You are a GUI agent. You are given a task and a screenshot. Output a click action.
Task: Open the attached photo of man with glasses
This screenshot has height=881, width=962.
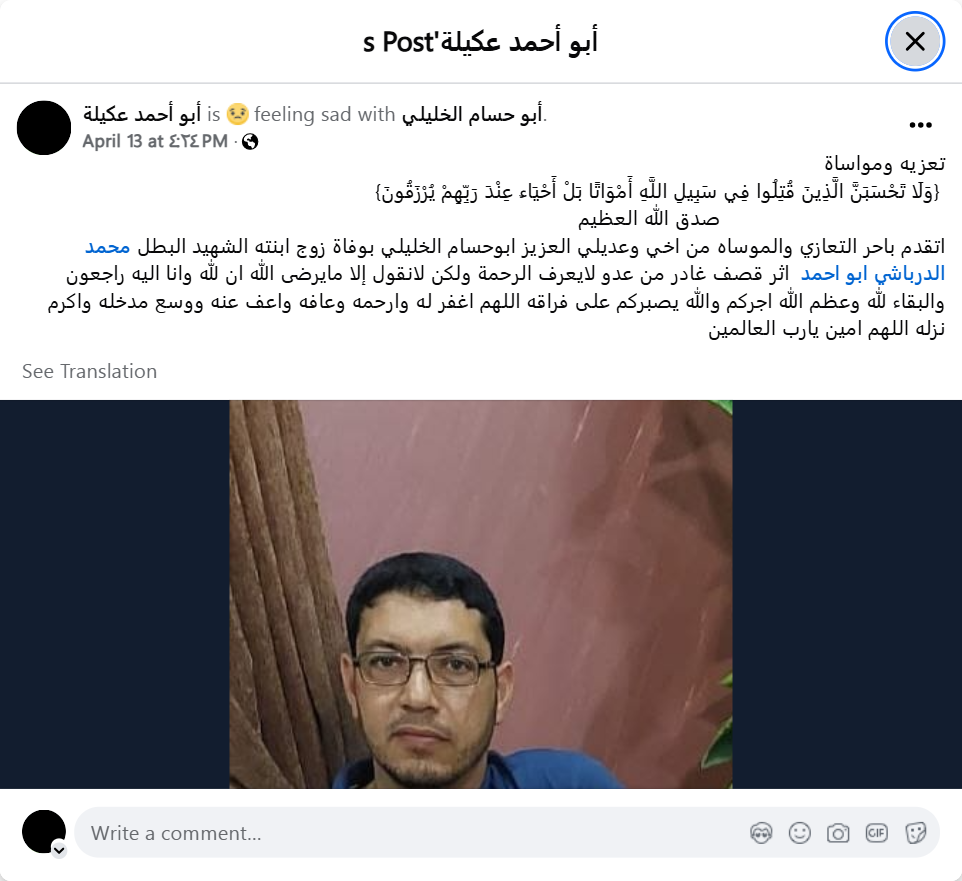[481, 594]
